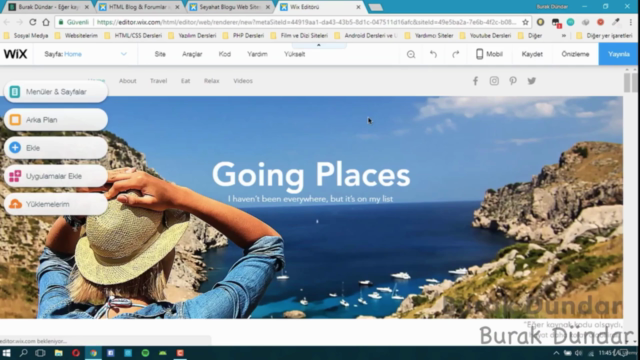
Task: Expand the Sayfa: Home page dropdown
Action: click(x=124, y=54)
